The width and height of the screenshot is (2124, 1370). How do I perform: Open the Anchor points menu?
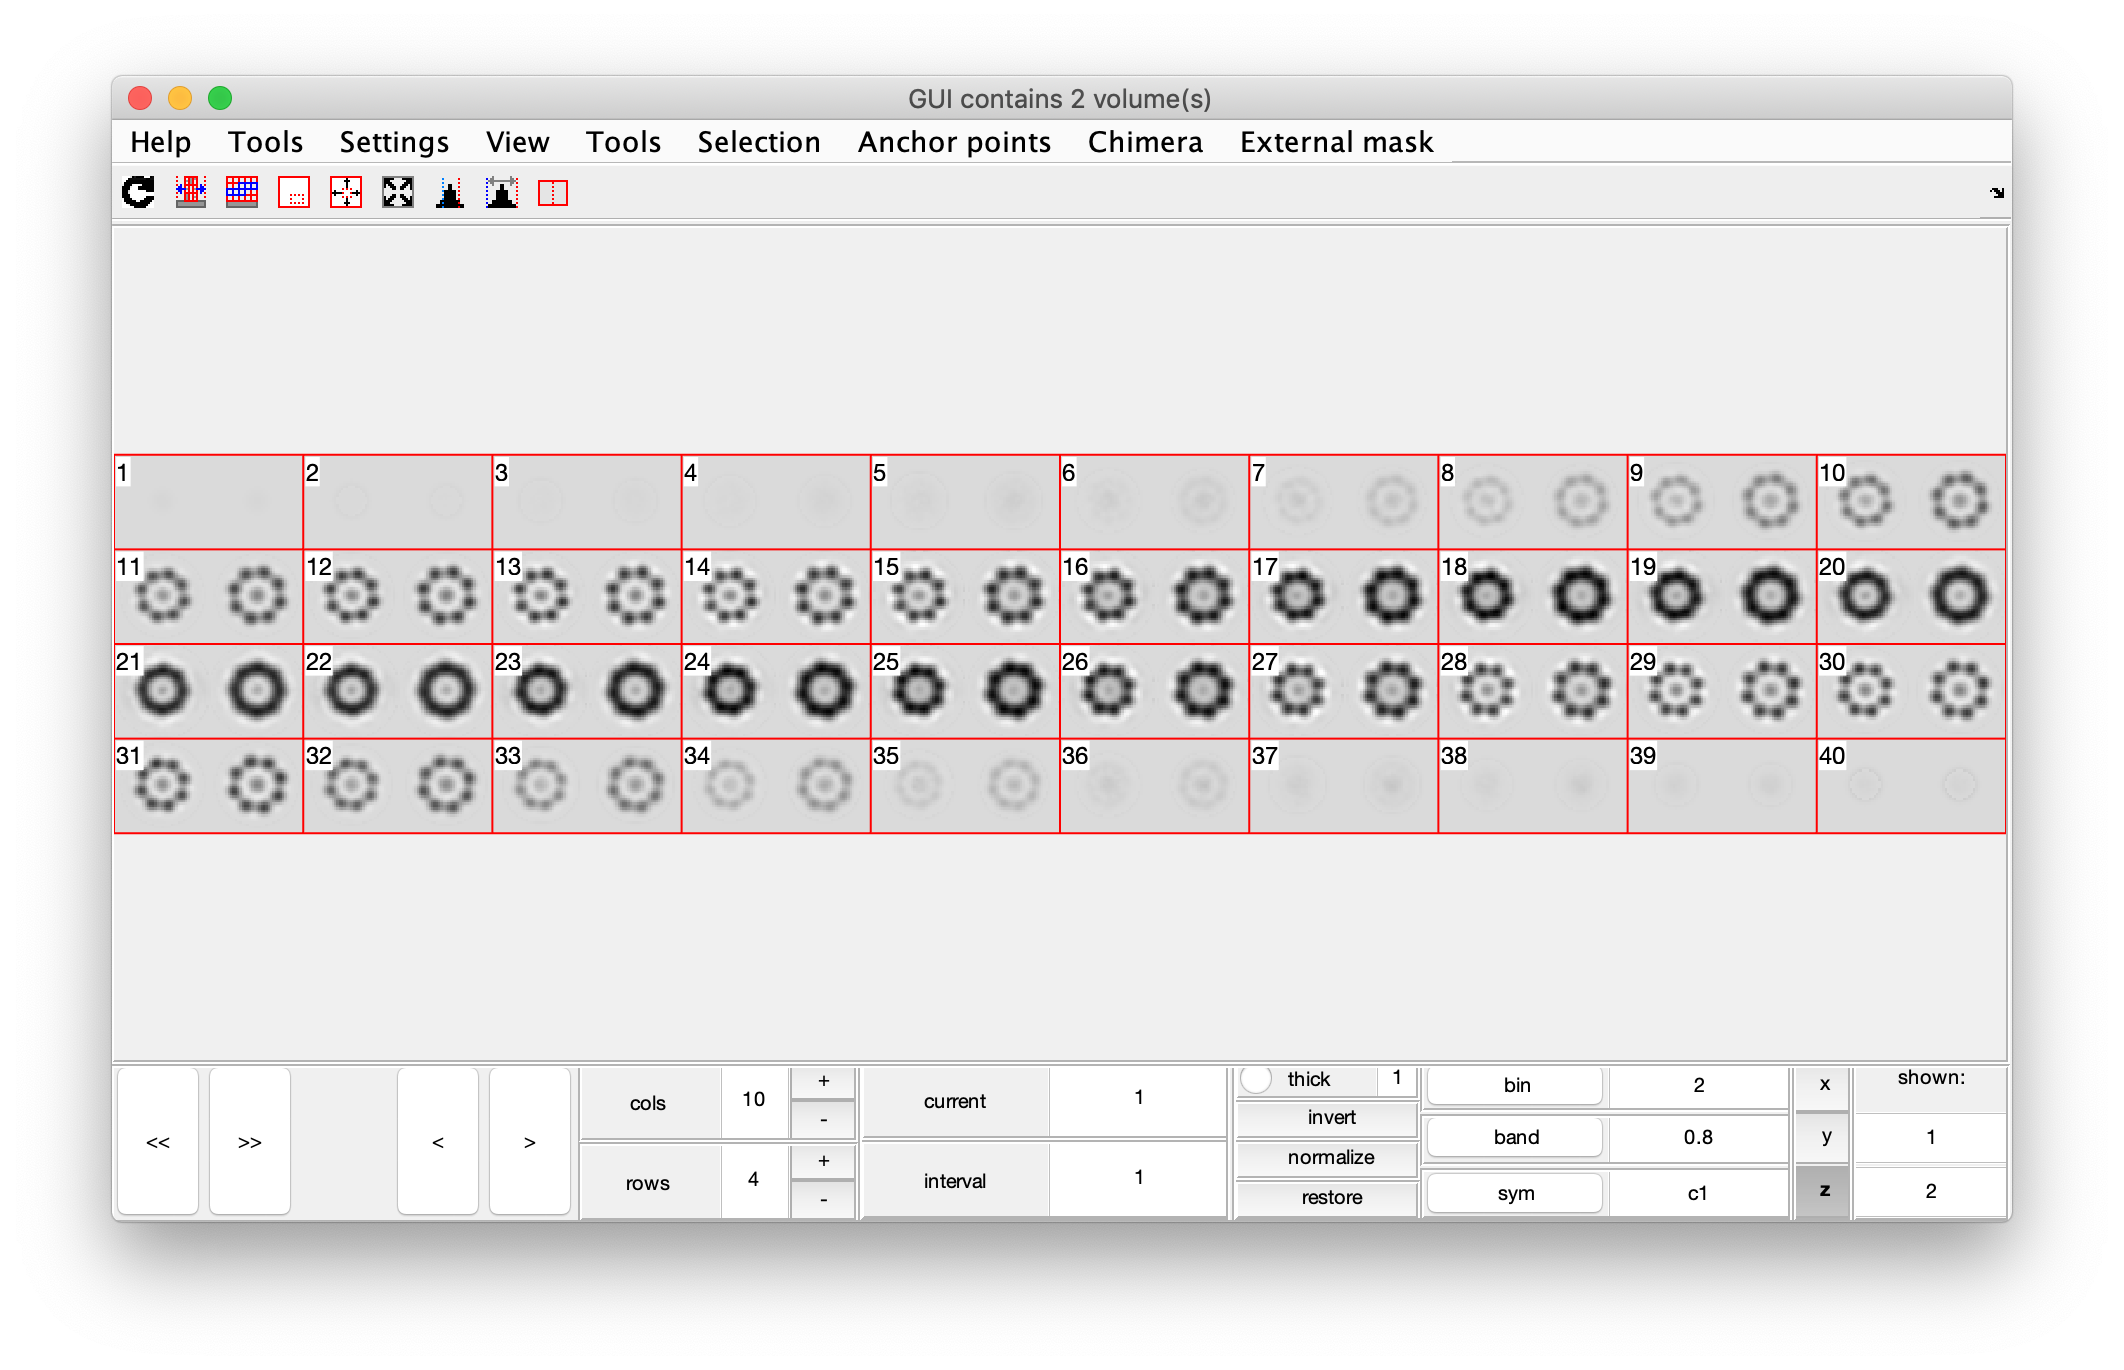pyautogui.click(x=955, y=142)
